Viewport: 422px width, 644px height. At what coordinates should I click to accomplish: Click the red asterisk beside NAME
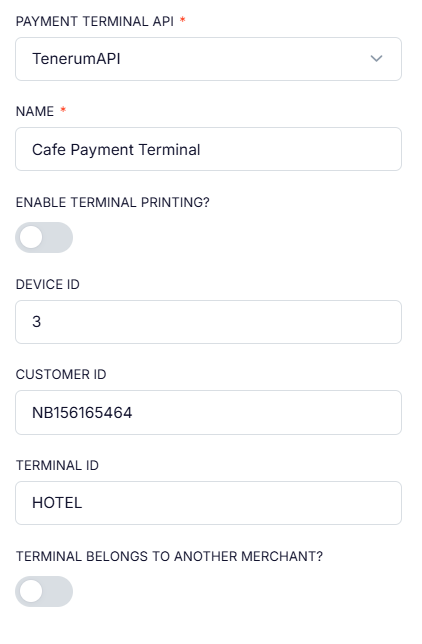63,110
